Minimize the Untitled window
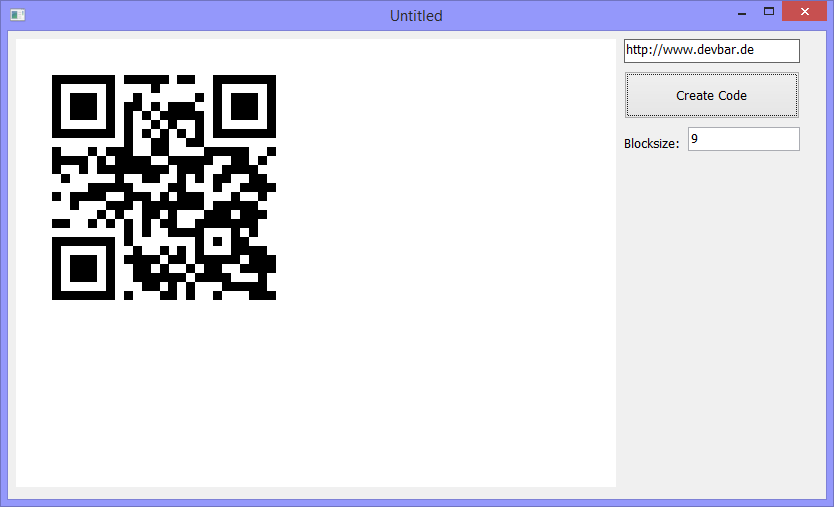Image resolution: width=834 pixels, height=507 pixels. point(742,13)
